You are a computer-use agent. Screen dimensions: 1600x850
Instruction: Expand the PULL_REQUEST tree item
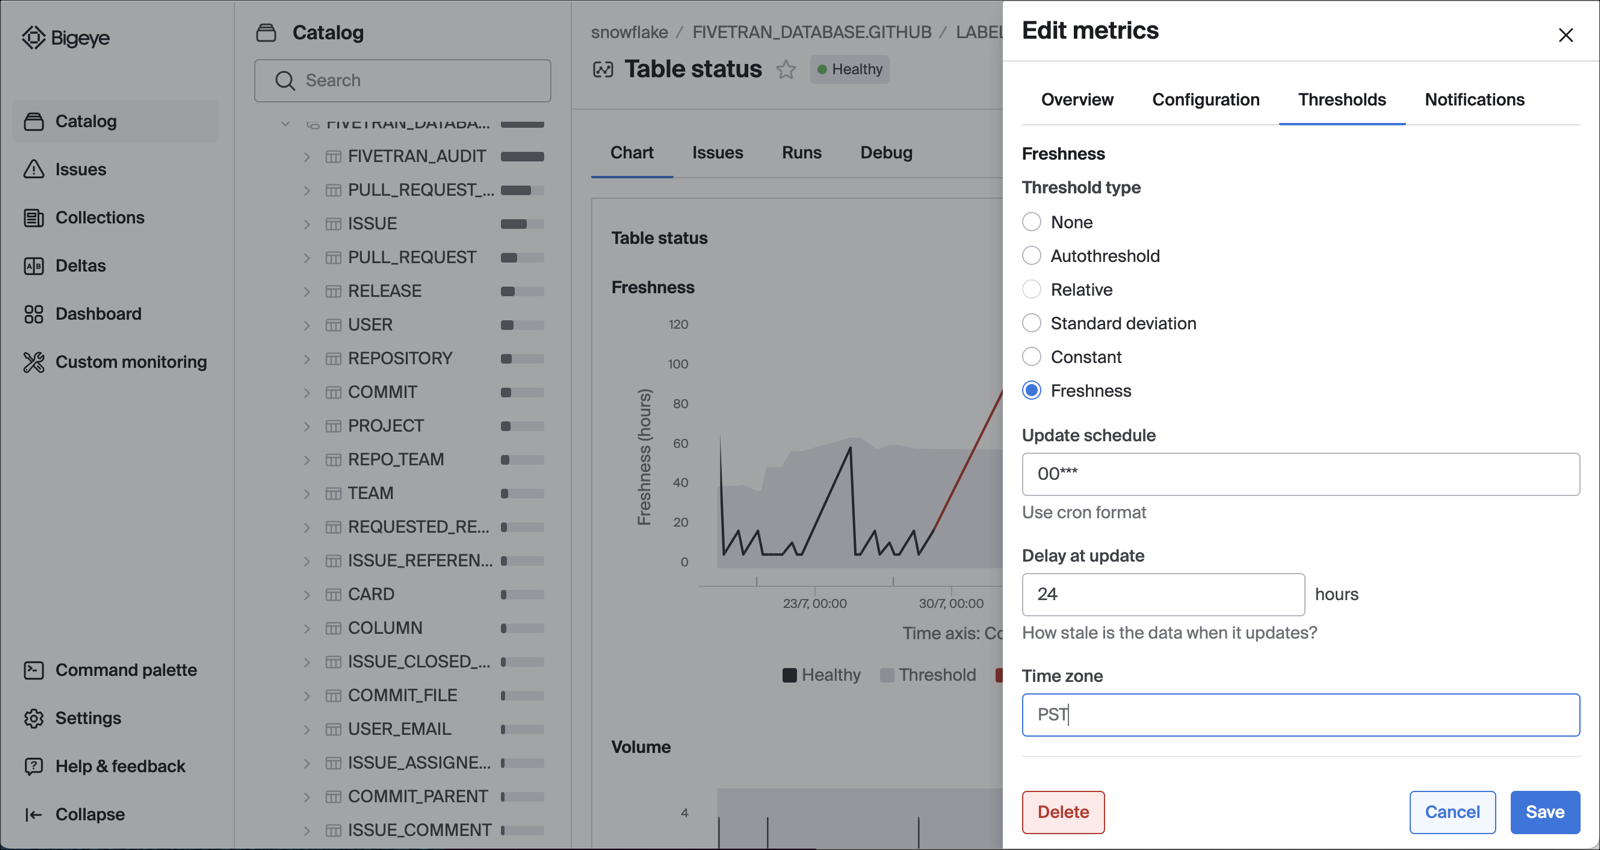[307, 258]
